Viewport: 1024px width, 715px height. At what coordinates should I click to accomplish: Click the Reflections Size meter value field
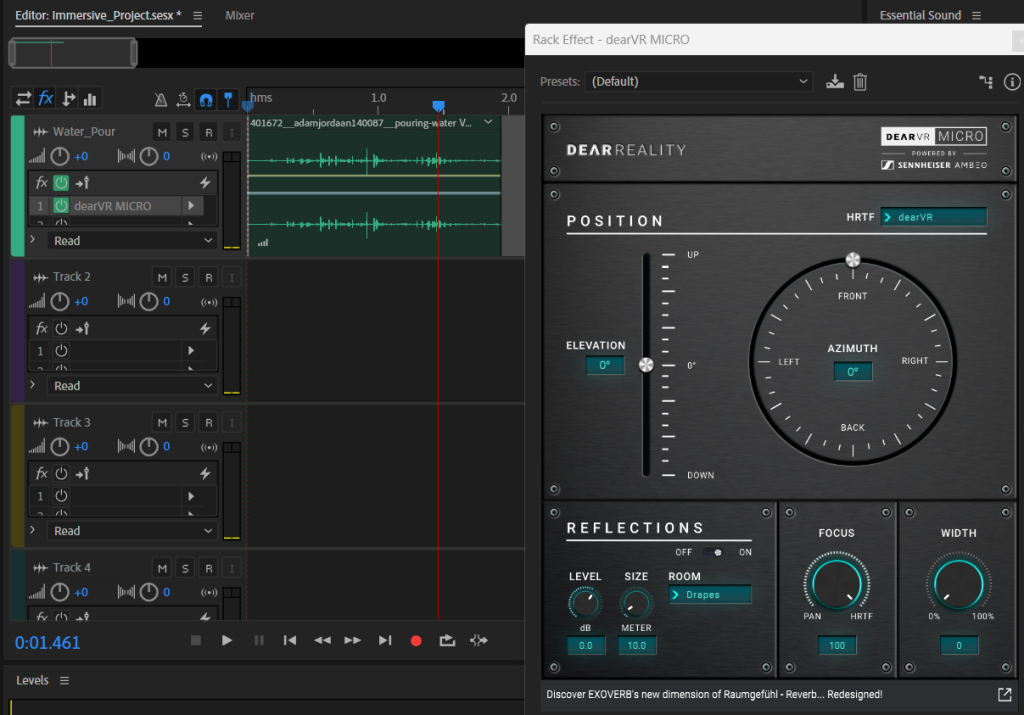[637, 646]
